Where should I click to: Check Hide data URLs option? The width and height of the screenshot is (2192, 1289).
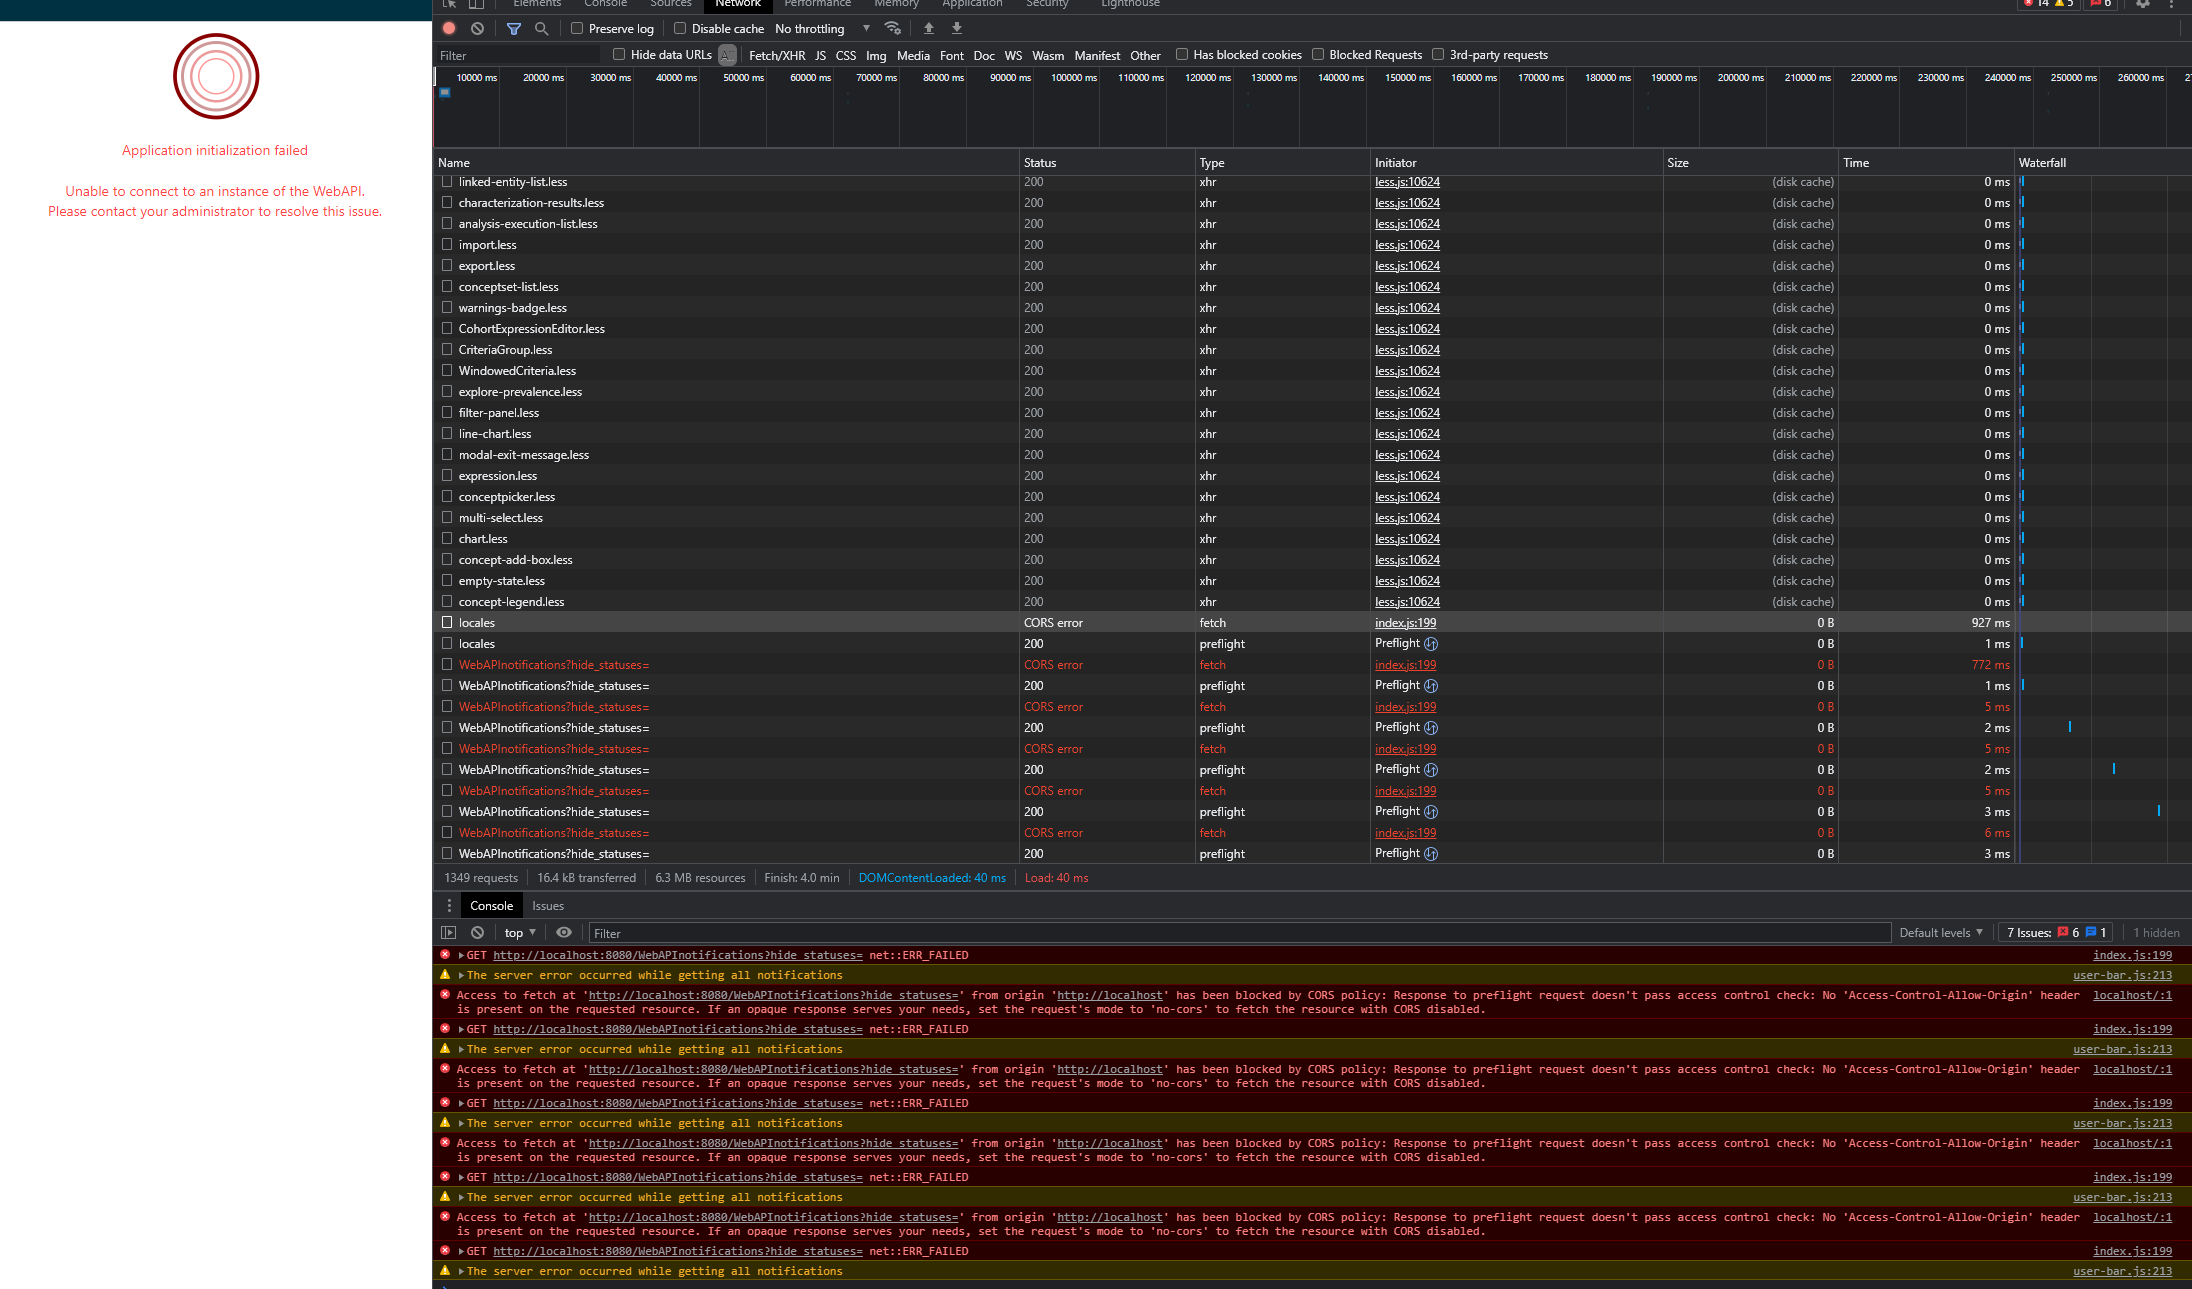[619, 55]
